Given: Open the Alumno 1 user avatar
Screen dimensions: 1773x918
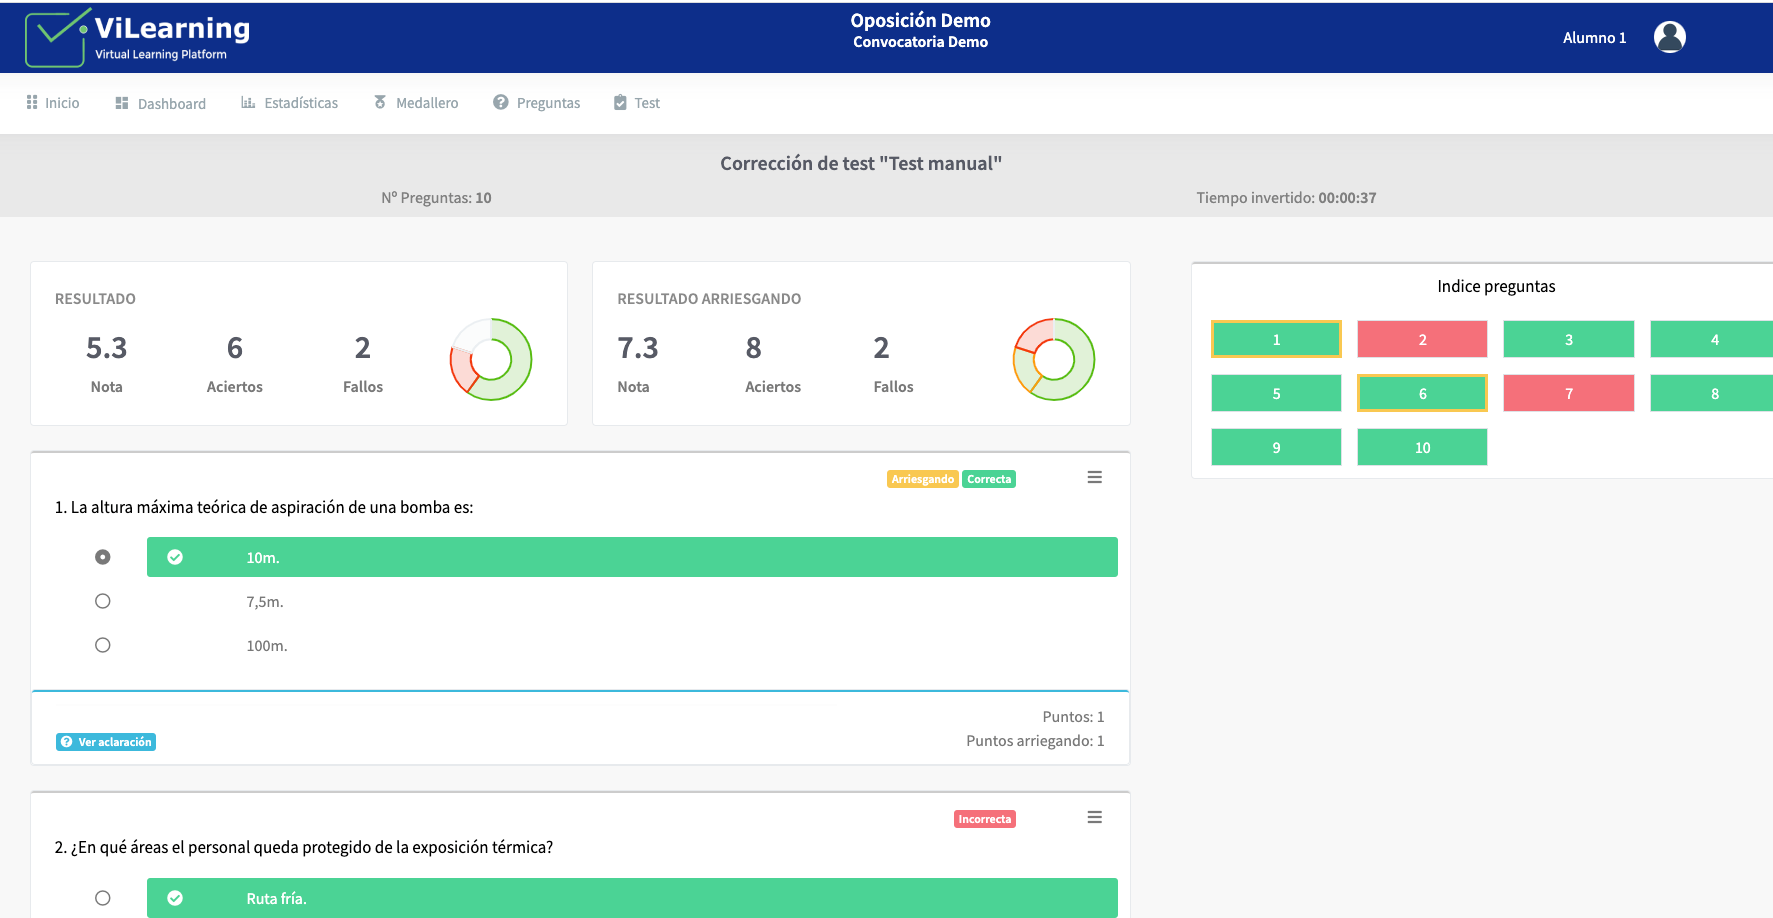Looking at the screenshot, I should click(x=1669, y=37).
